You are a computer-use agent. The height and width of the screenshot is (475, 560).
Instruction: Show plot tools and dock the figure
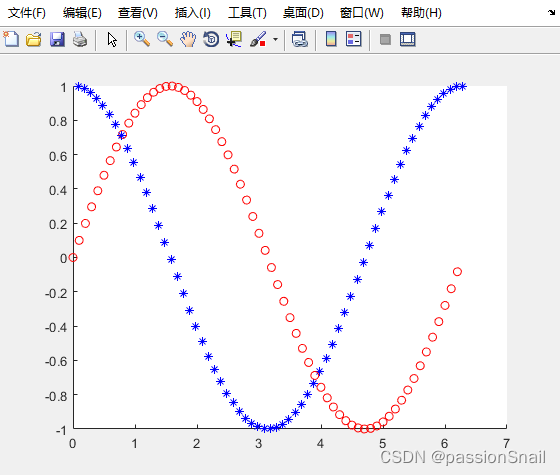408,39
